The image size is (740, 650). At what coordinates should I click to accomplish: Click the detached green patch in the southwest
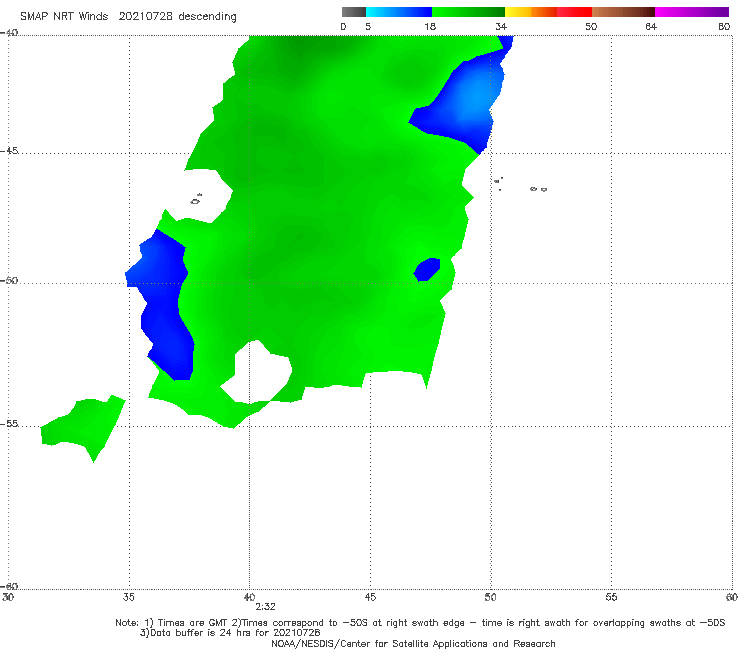(84, 428)
